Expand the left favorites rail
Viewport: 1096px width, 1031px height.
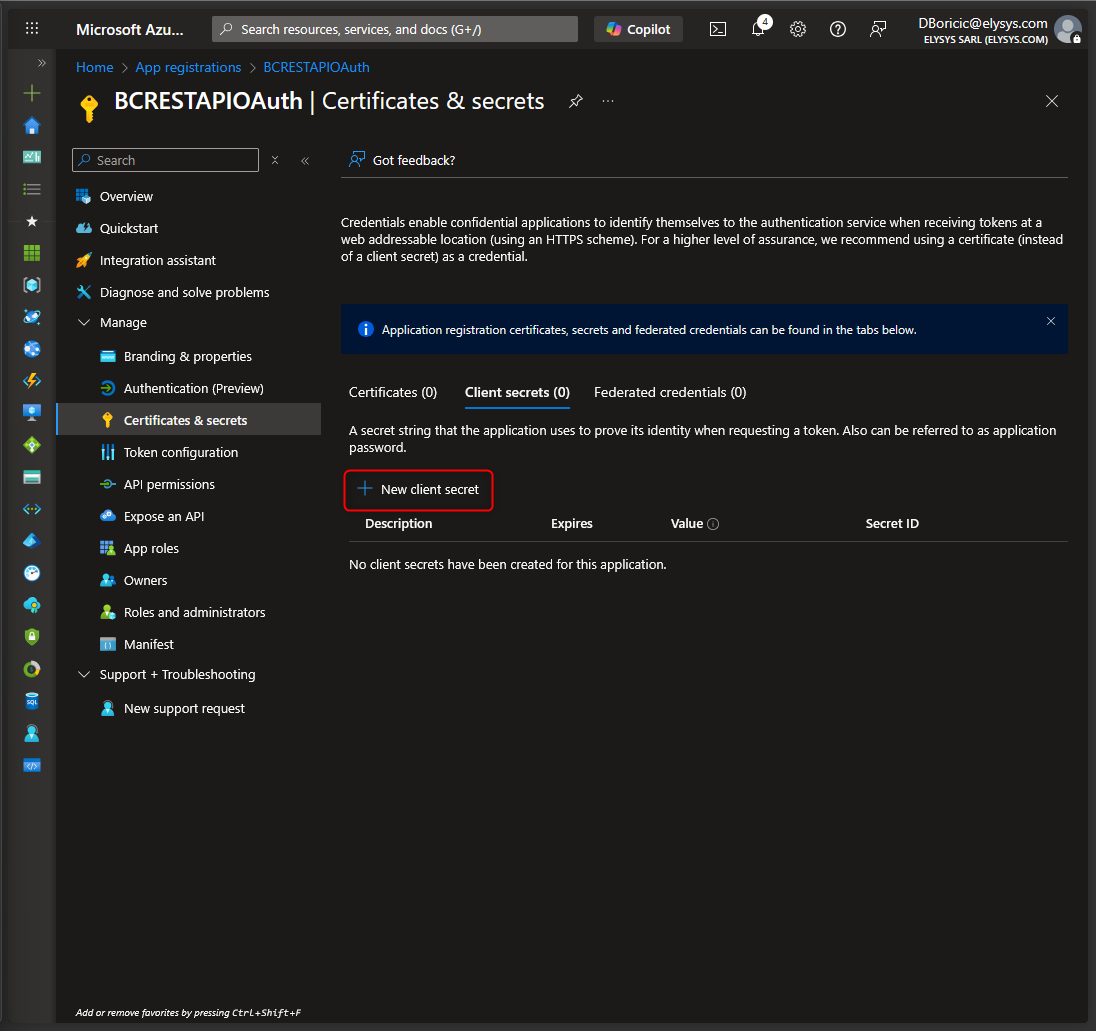(42, 63)
